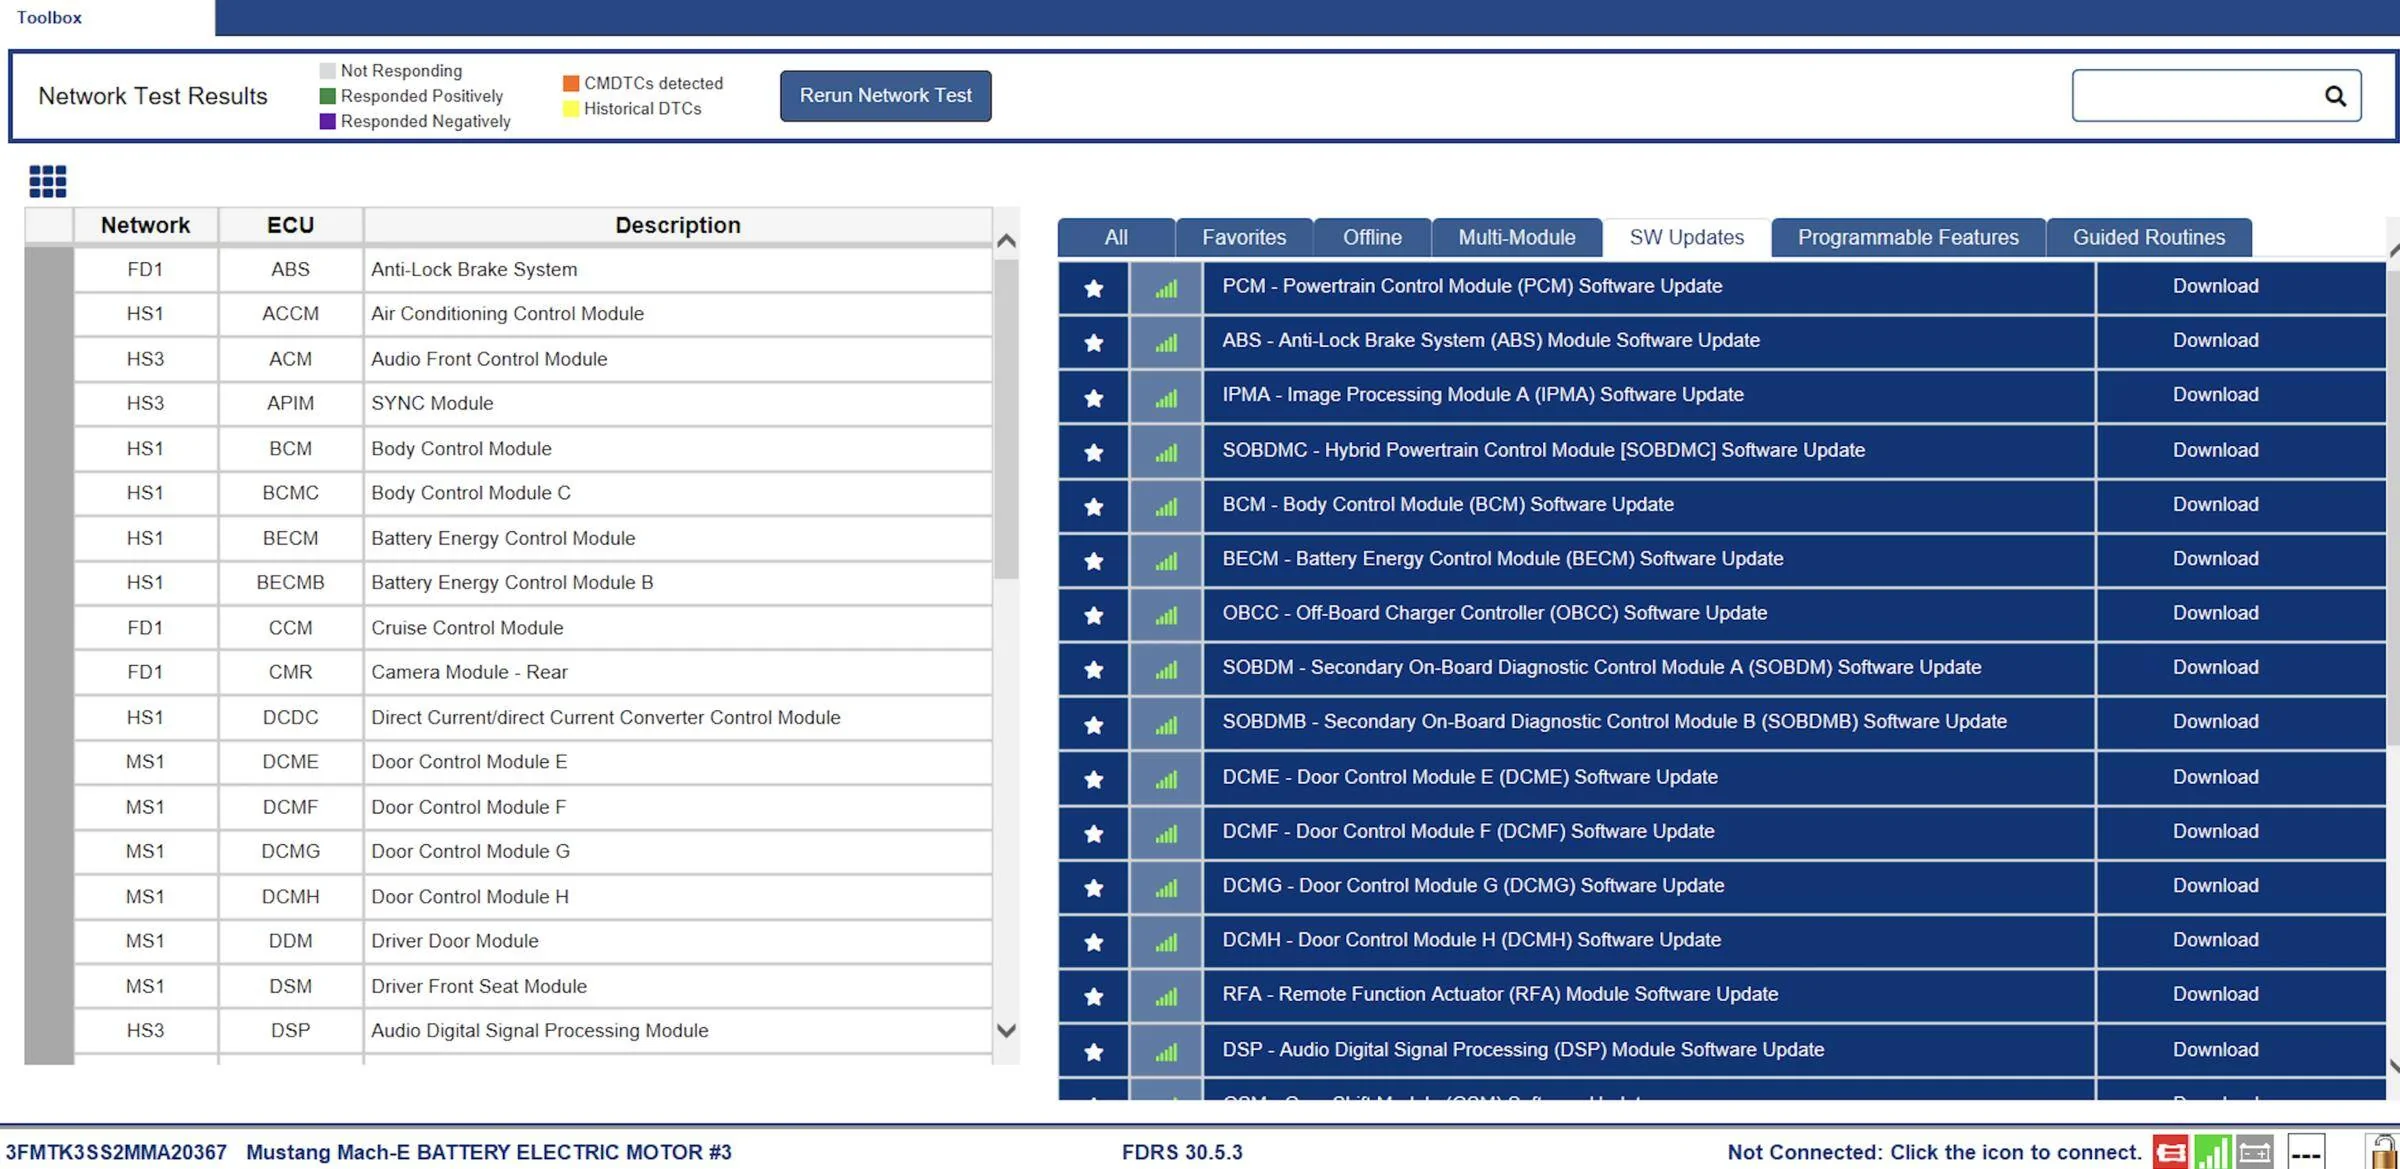2400x1169 pixels.
Task: Favorite the PCM Software Update star
Action: 1094,288
